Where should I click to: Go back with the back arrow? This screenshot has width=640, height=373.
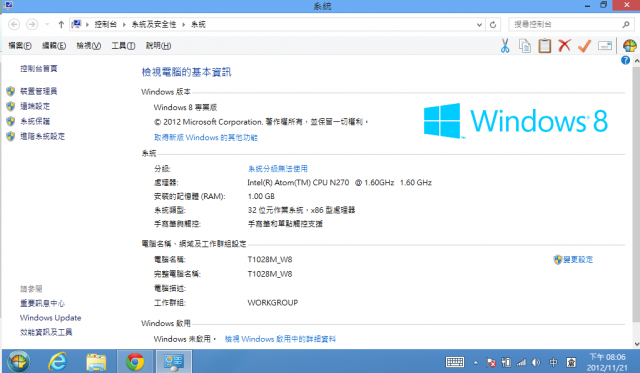(14, 24)
